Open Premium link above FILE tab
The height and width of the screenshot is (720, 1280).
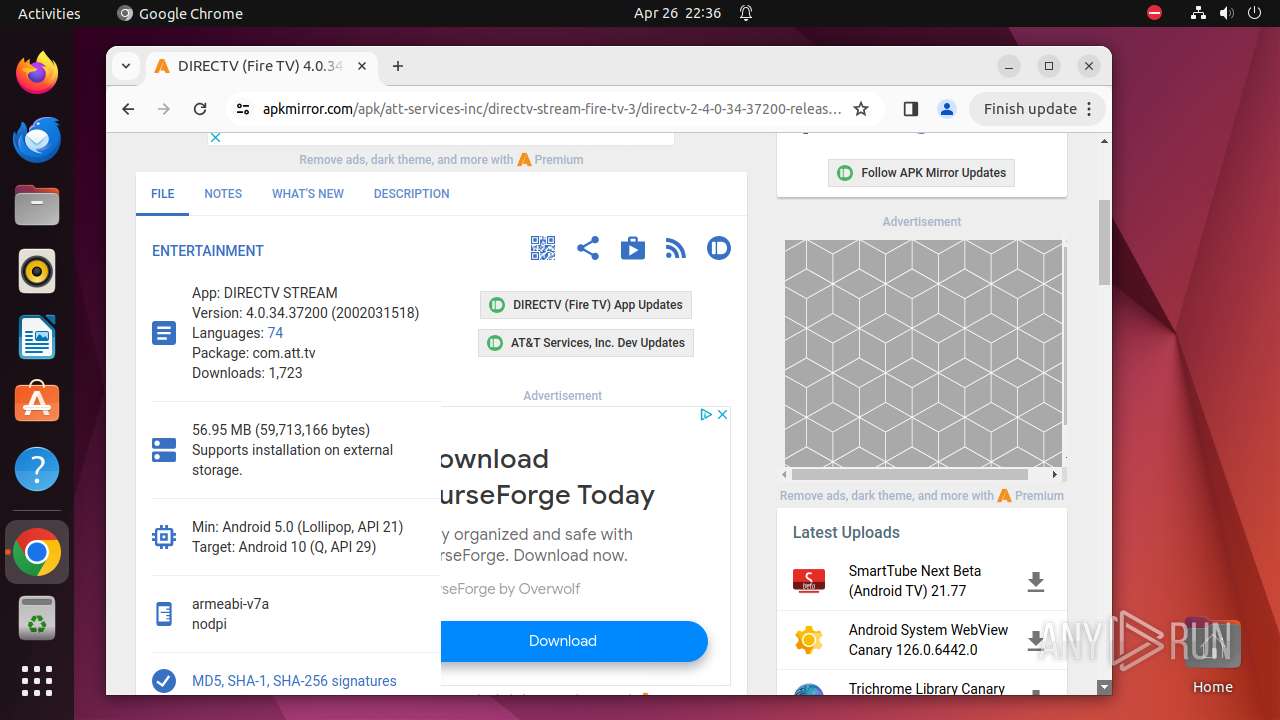coord(550,159)
